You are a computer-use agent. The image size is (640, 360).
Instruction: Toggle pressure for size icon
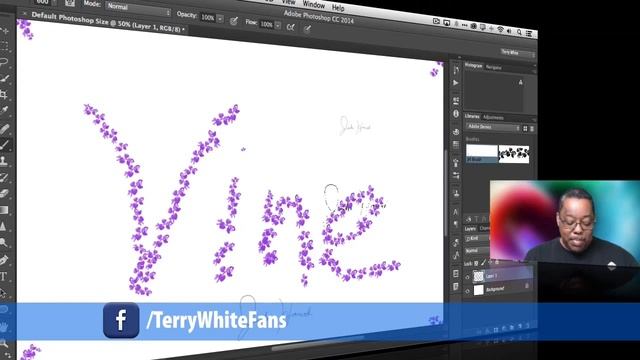click(307, 28)
